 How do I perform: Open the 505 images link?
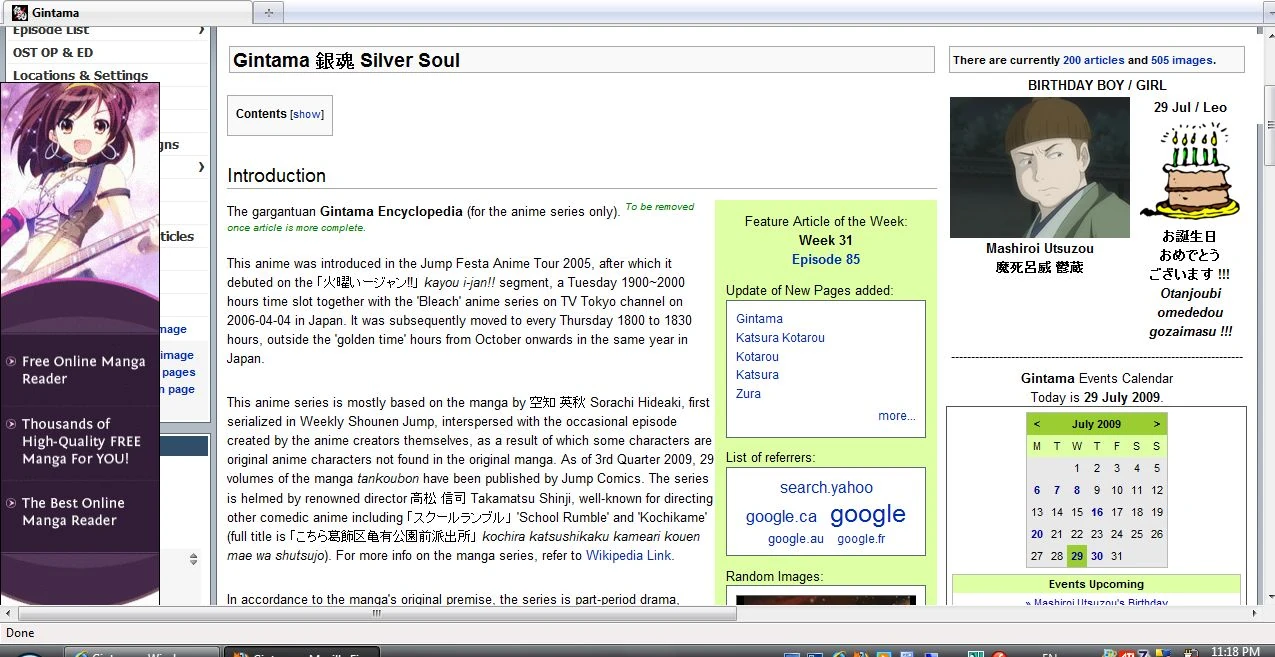1181,60
